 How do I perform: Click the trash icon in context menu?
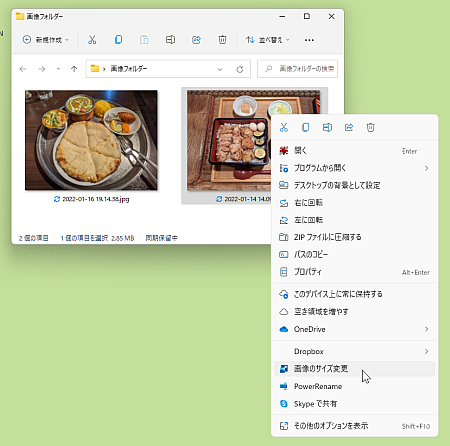point(371,127)
